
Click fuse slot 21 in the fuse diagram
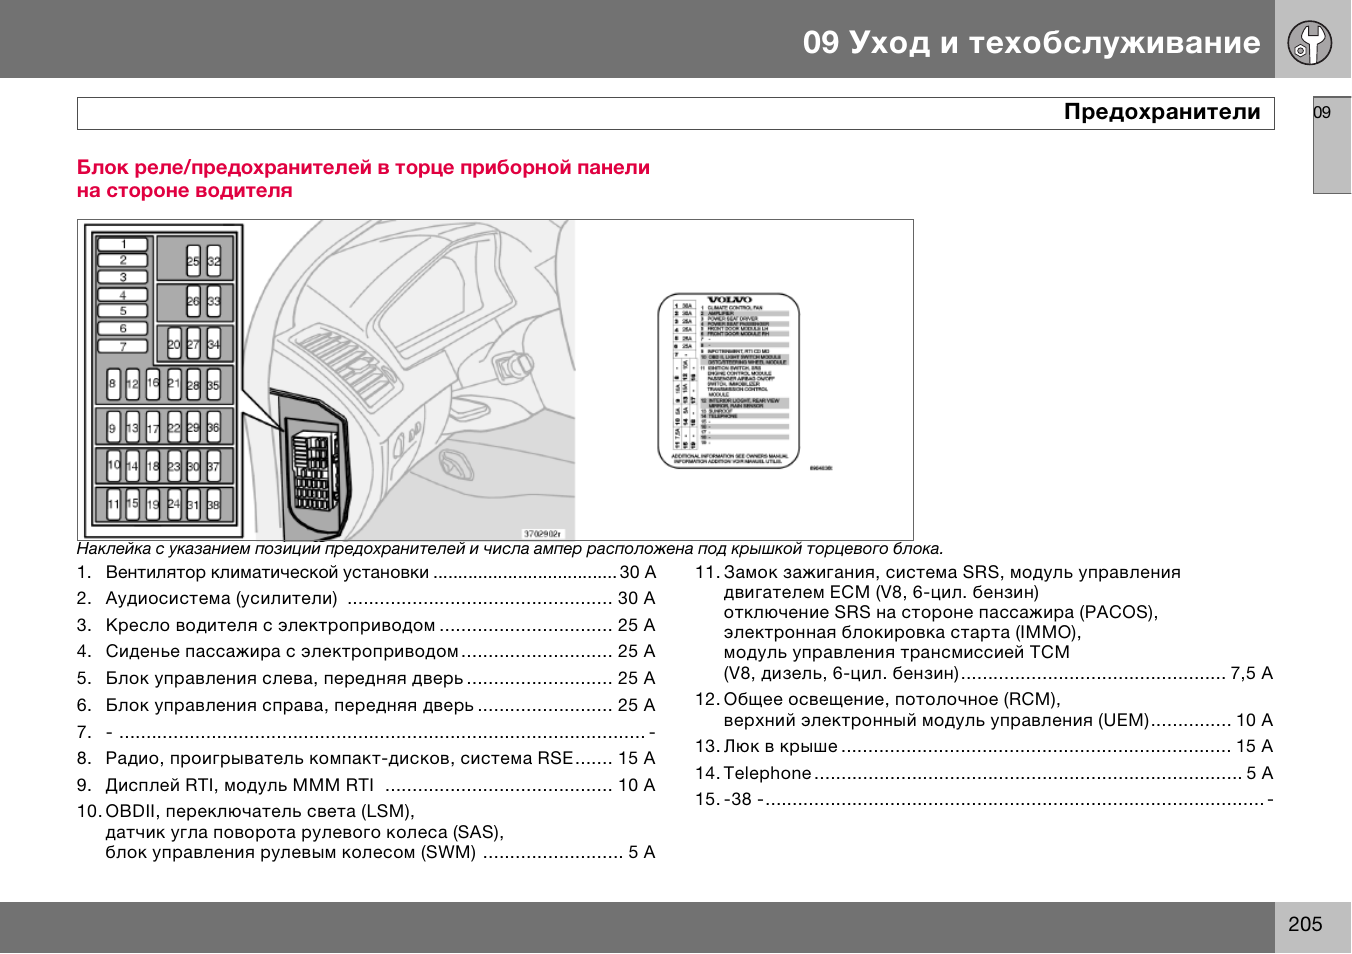click(174, 384)
